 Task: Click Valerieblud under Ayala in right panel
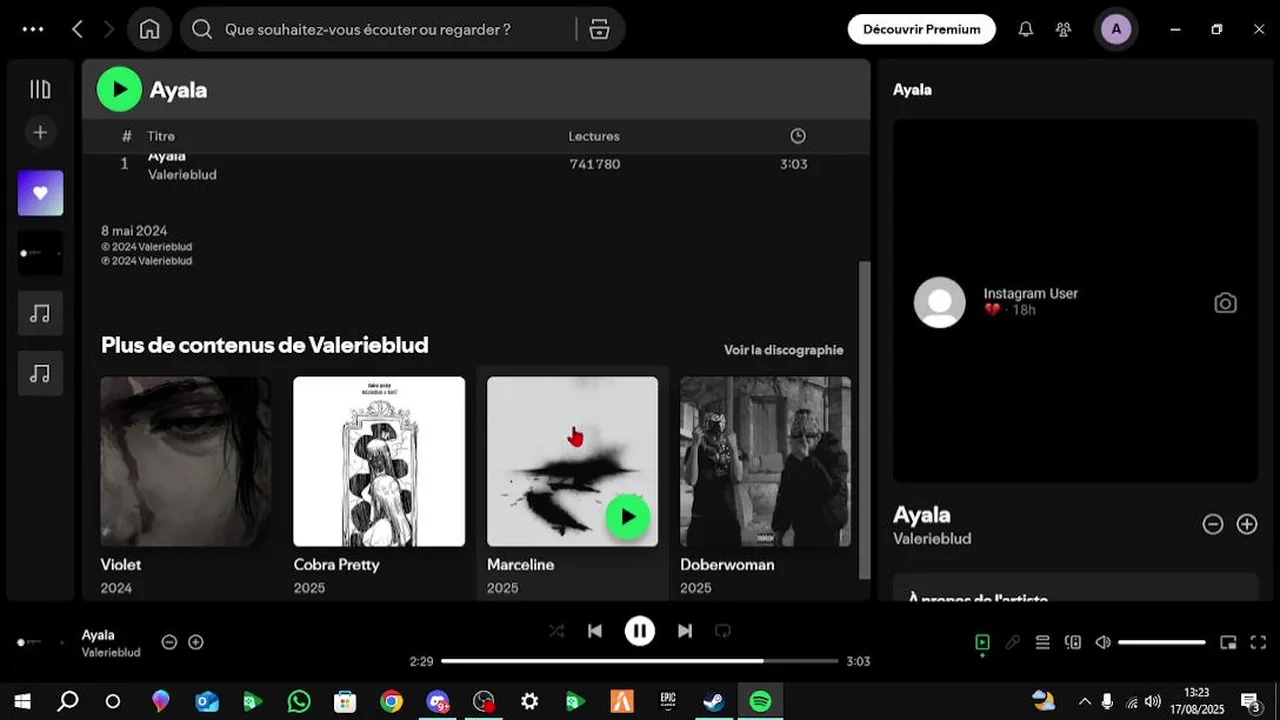932,538
